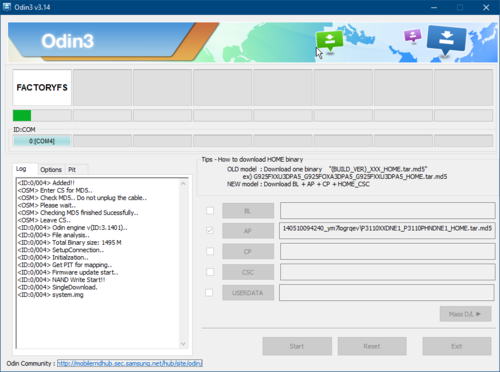The width and height of the screenshot is (500, 372).
Task: Click the log scrollbar up arrow
Action: [183, 184]
